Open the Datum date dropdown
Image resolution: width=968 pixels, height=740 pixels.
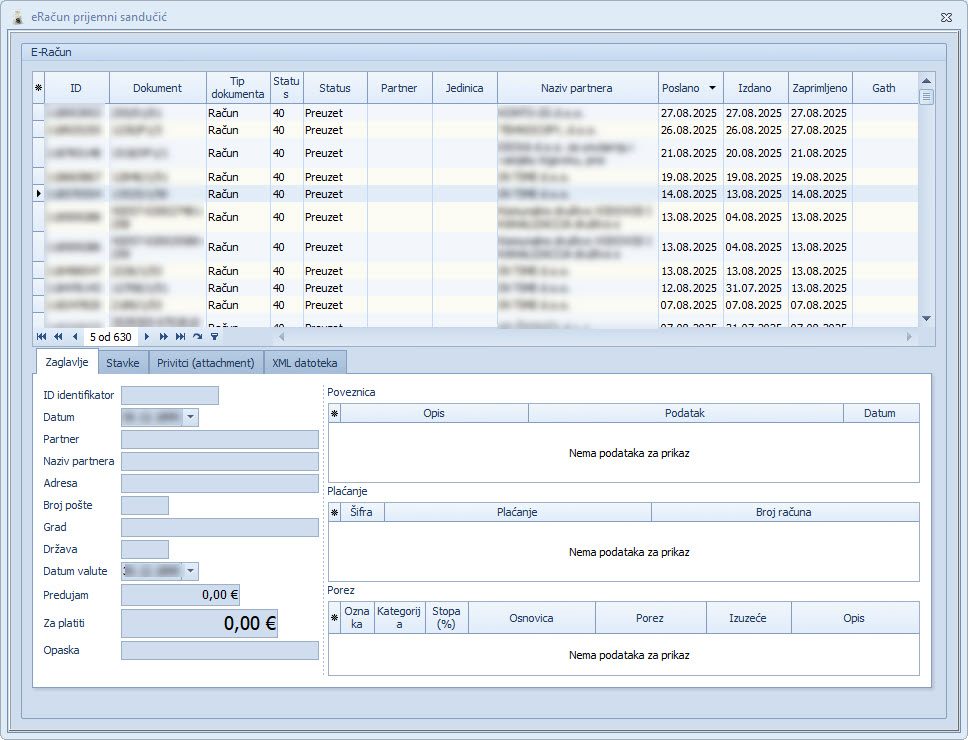(190, 418)
